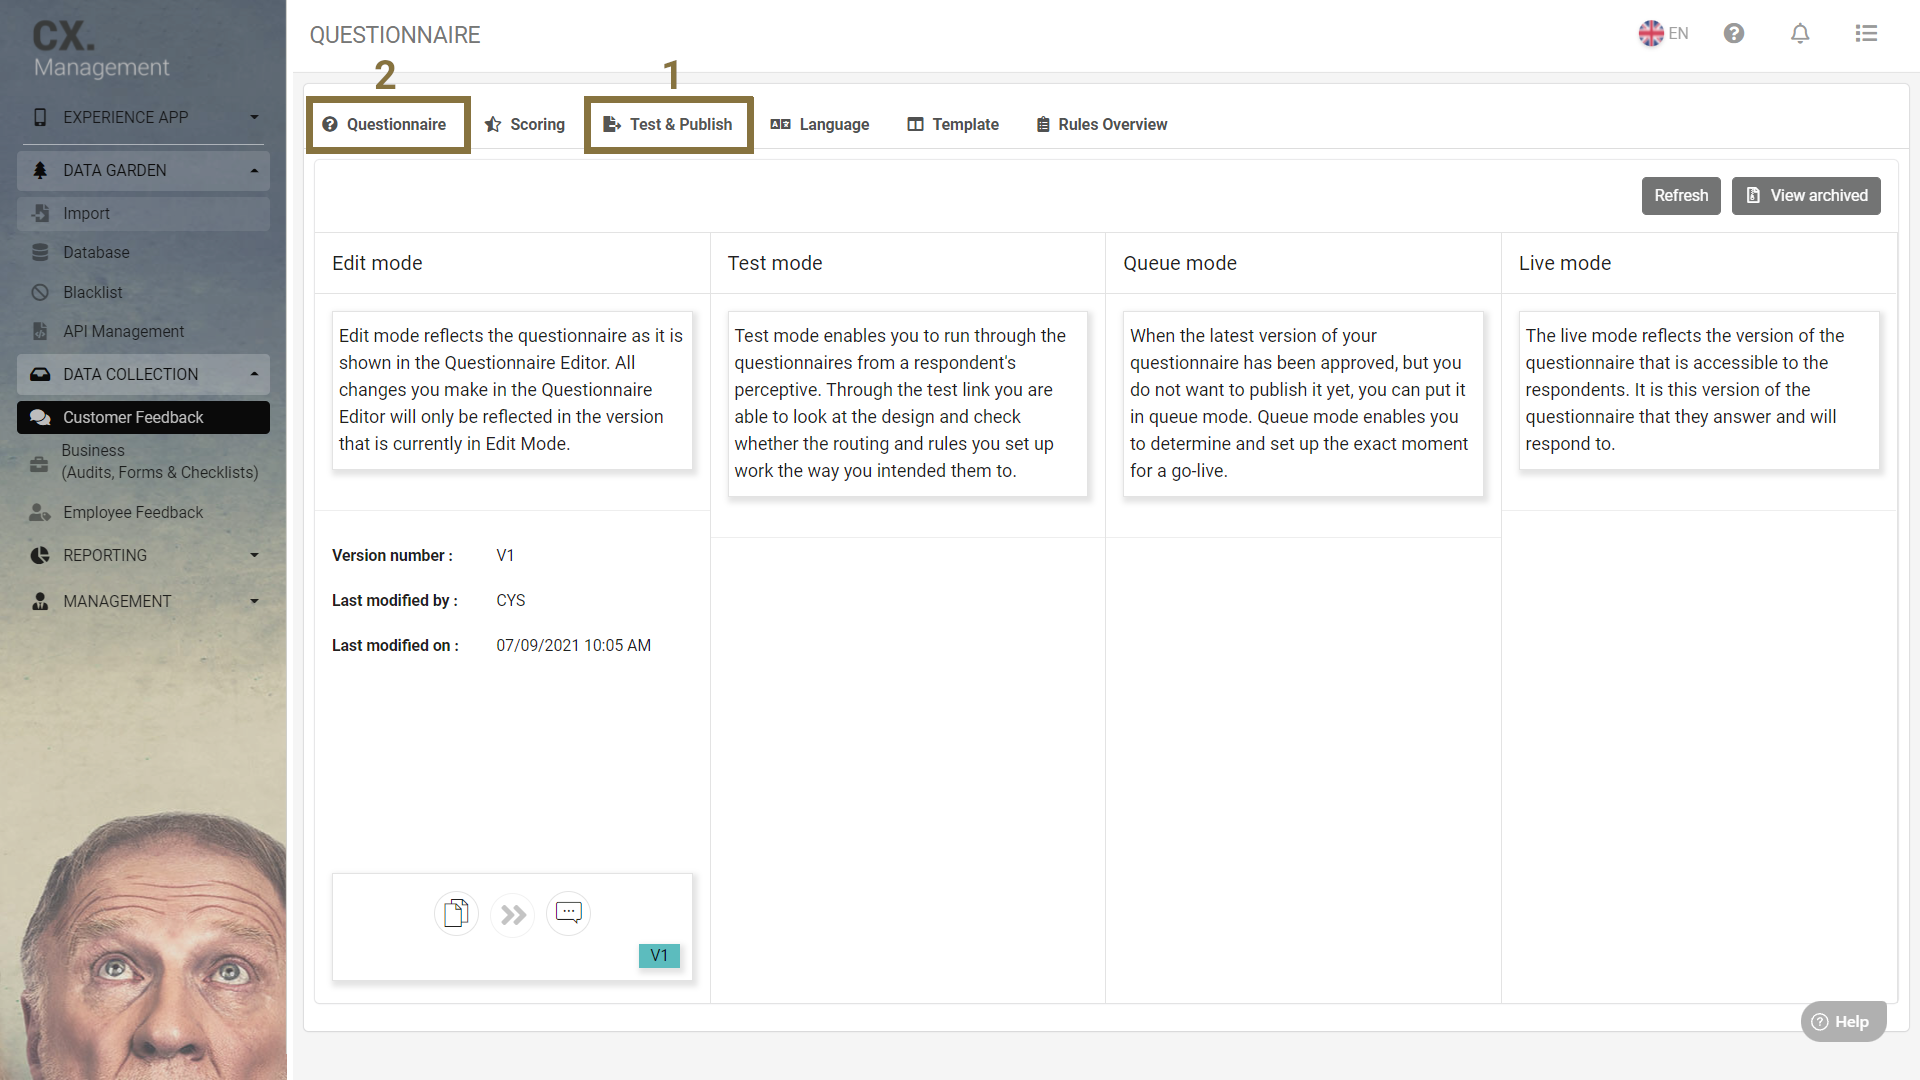Open the floating Help widget
The width and height of the screenshot is (1920, 1080).
1842,1022
